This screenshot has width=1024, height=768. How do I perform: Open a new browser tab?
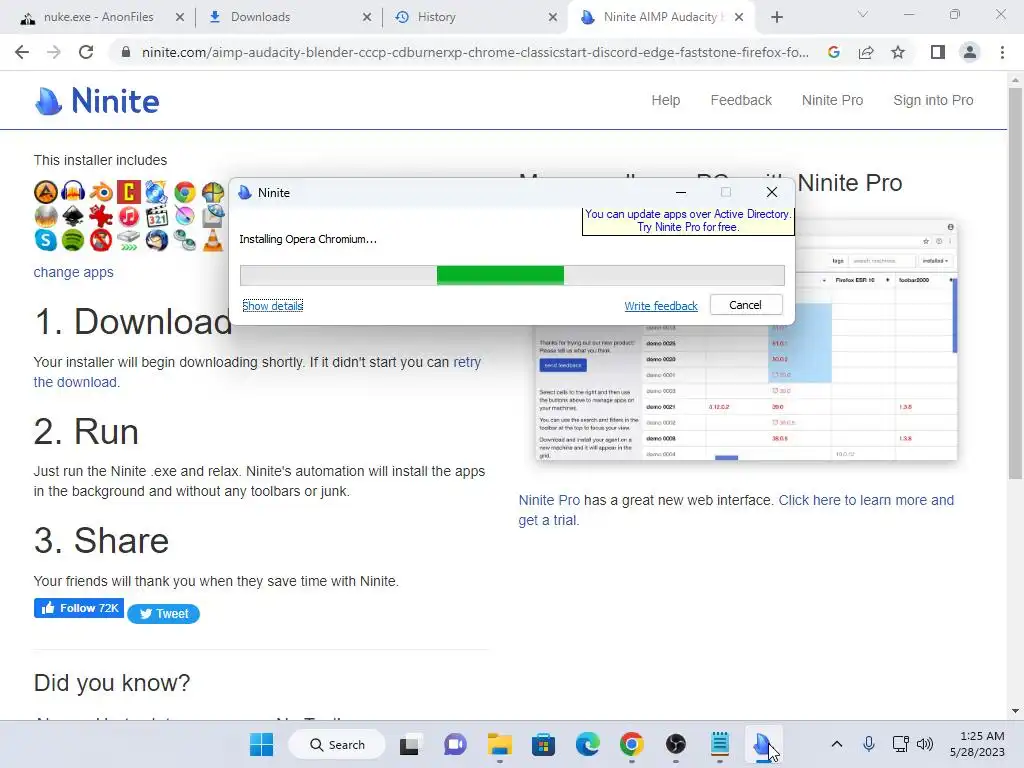click(x=776, y=17)
